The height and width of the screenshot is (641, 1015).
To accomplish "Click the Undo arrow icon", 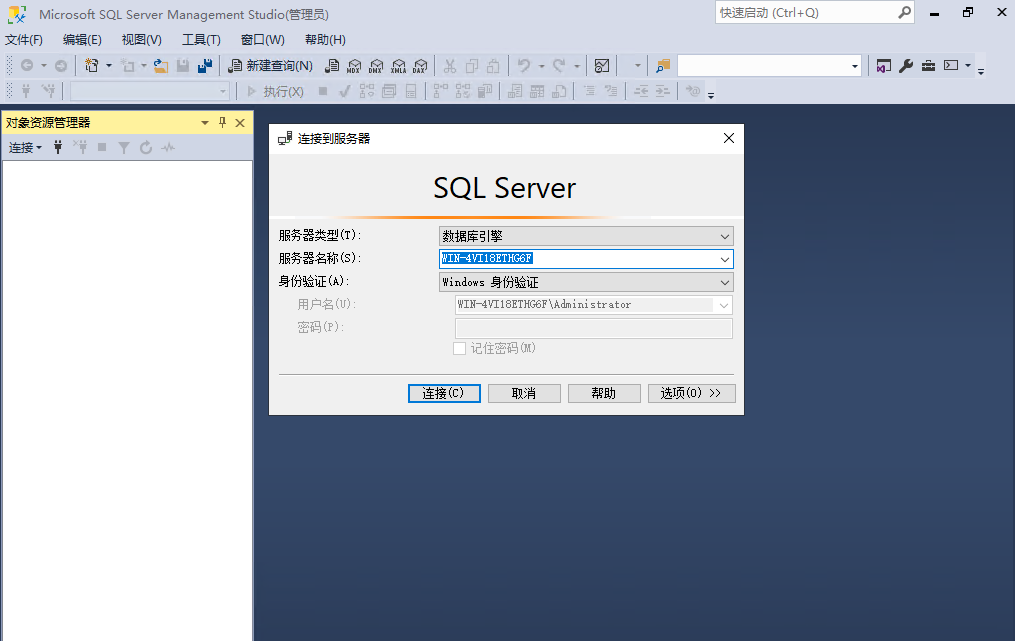I will pyautogui.click(x=524, y=65).
